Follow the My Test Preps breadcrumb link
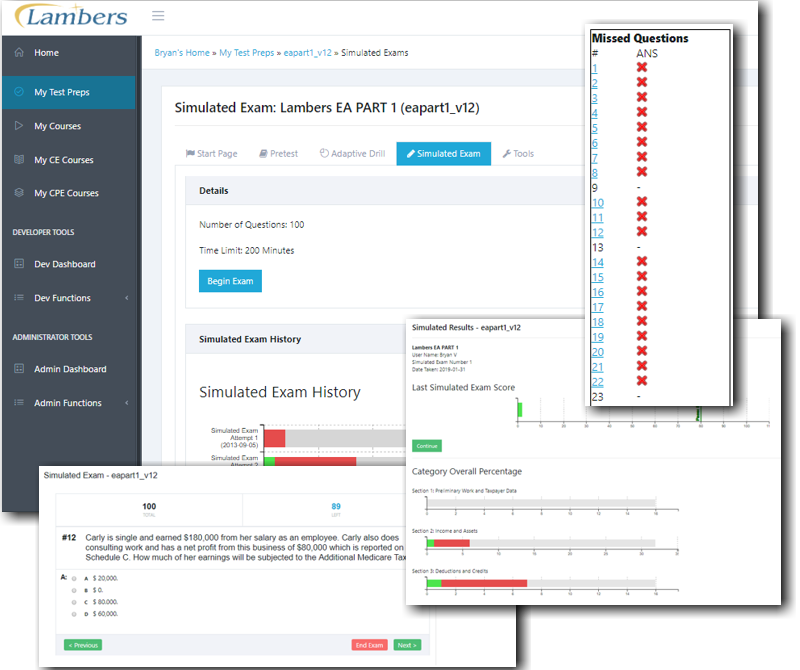800x670 pixels. (246, 53)
